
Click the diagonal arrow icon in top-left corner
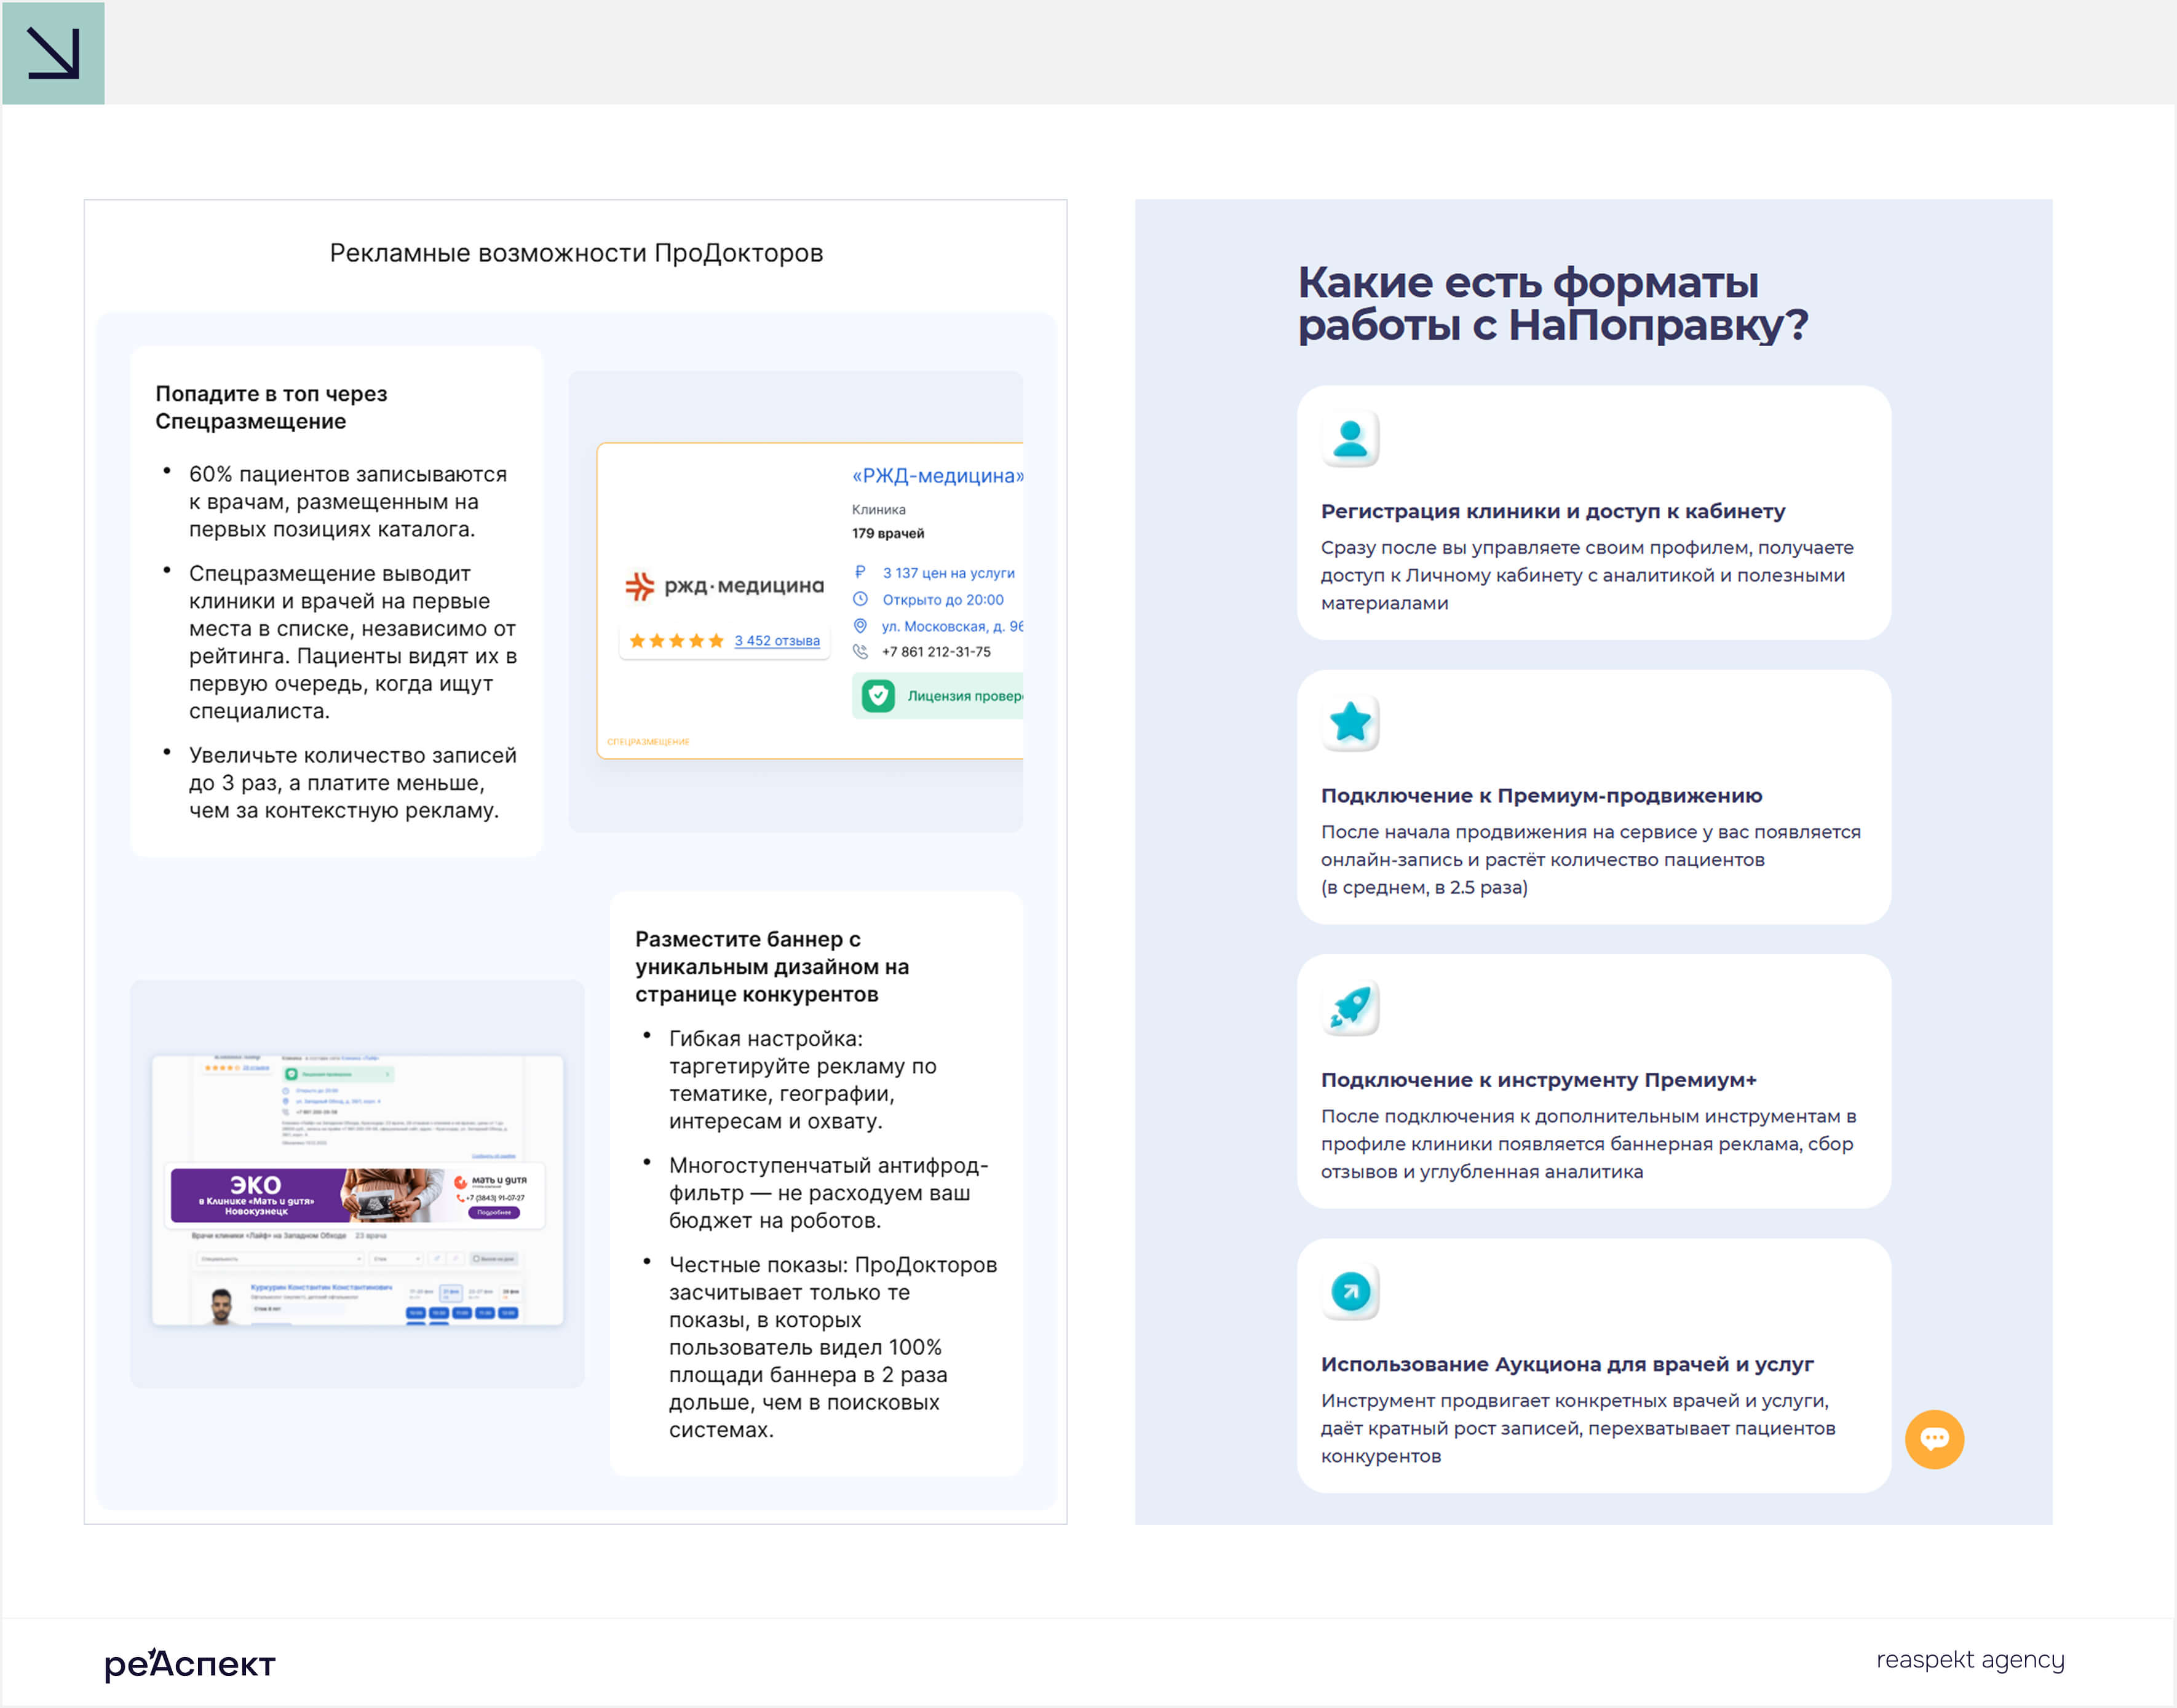53,53
